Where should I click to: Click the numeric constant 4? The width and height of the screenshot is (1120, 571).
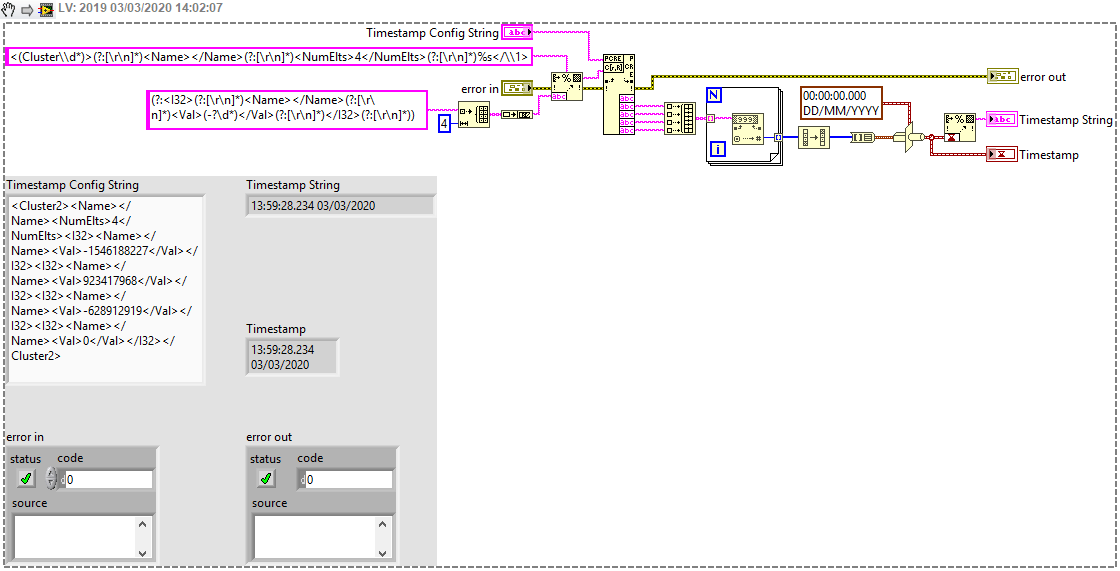coord(444,123)
